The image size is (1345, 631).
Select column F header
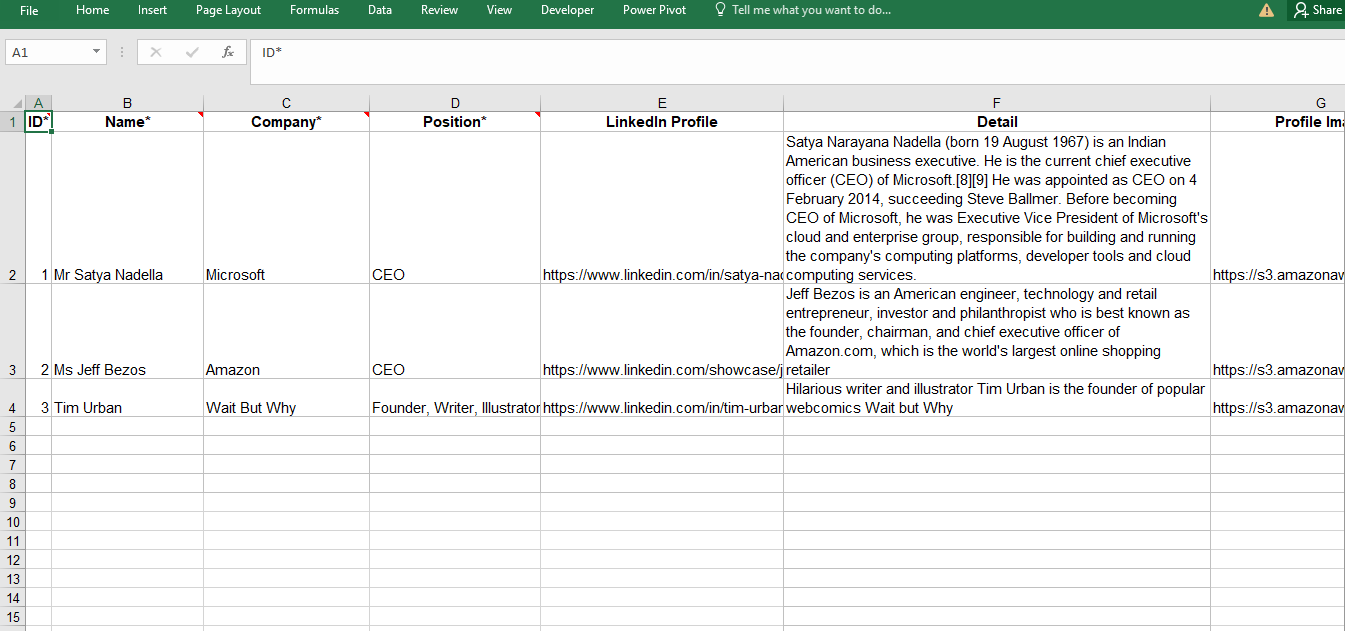(997, 103)
